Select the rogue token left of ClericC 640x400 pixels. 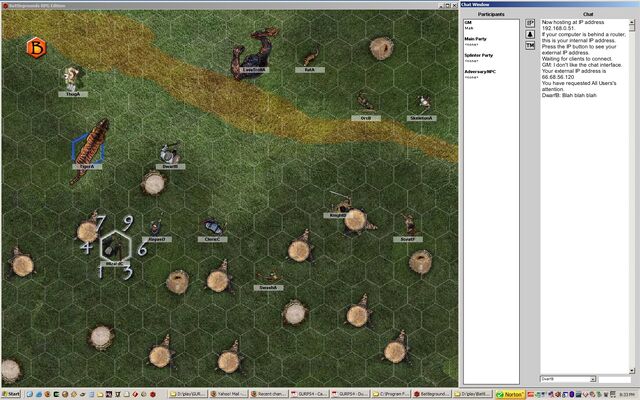[156, 227]
